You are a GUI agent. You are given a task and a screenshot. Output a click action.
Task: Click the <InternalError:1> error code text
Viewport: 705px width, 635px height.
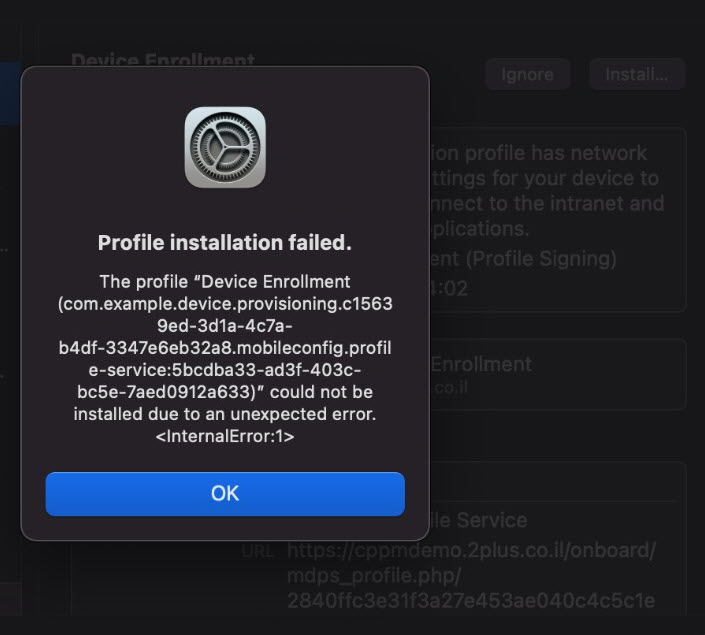(225, 436)
